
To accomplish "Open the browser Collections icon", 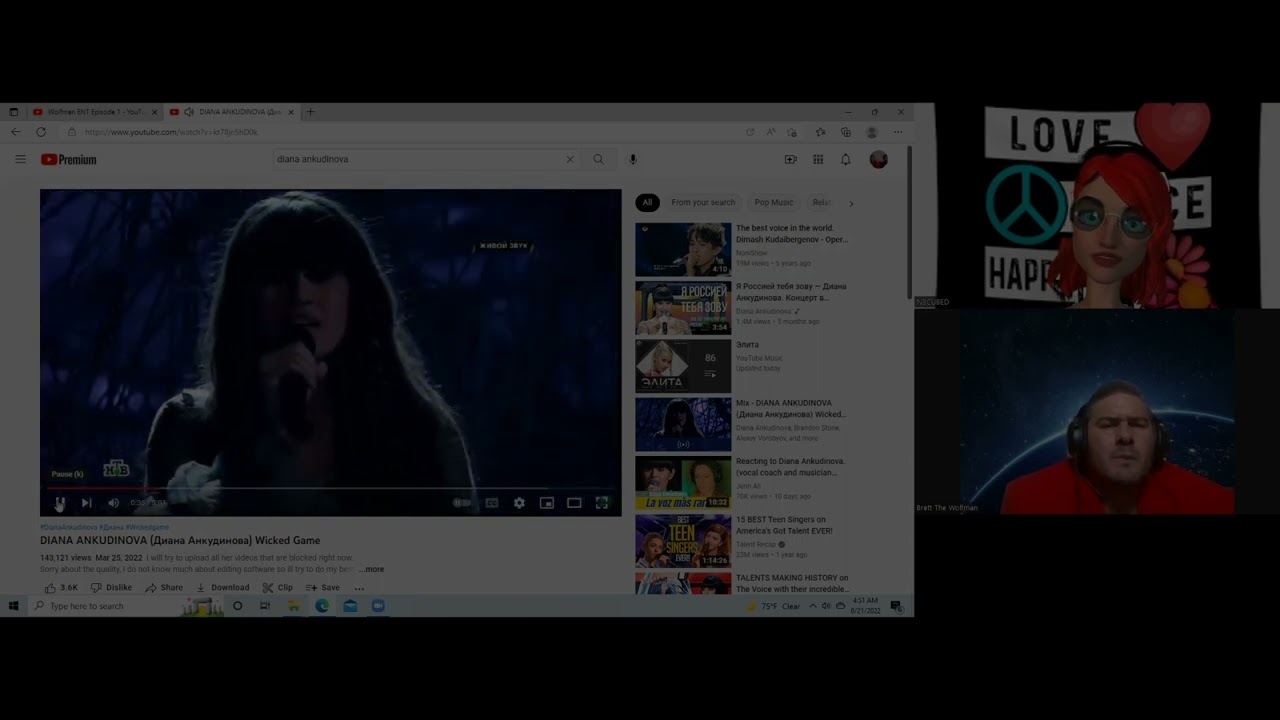I will 845,132.
